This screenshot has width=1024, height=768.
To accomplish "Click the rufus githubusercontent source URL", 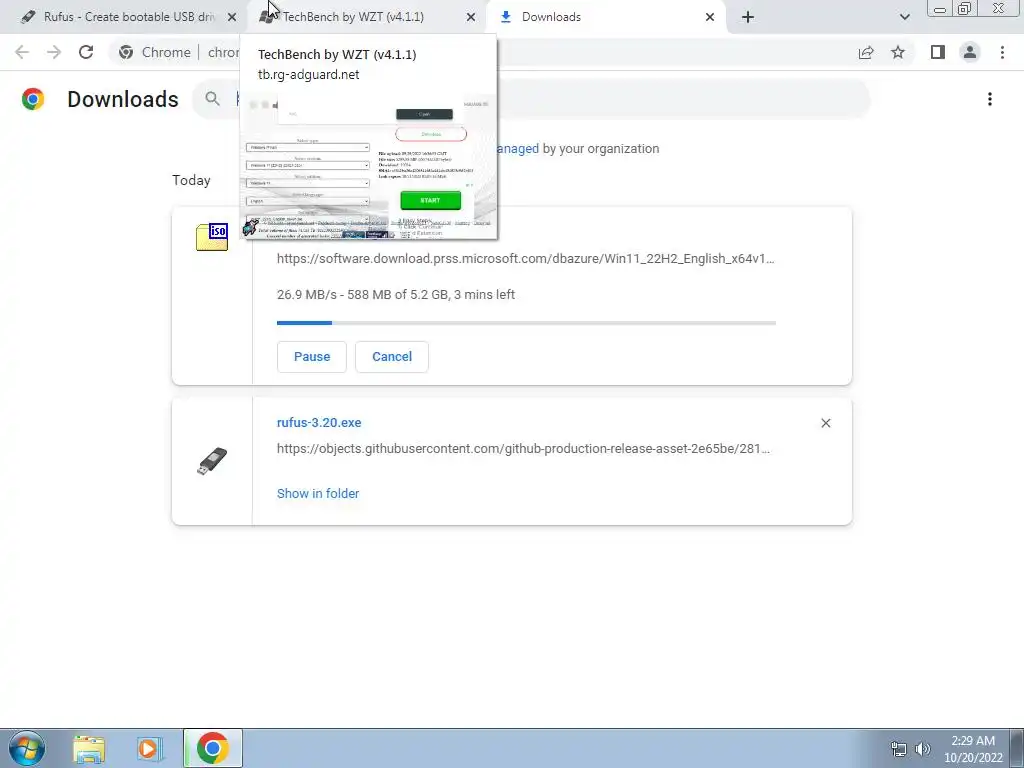I will coord(523,449).
